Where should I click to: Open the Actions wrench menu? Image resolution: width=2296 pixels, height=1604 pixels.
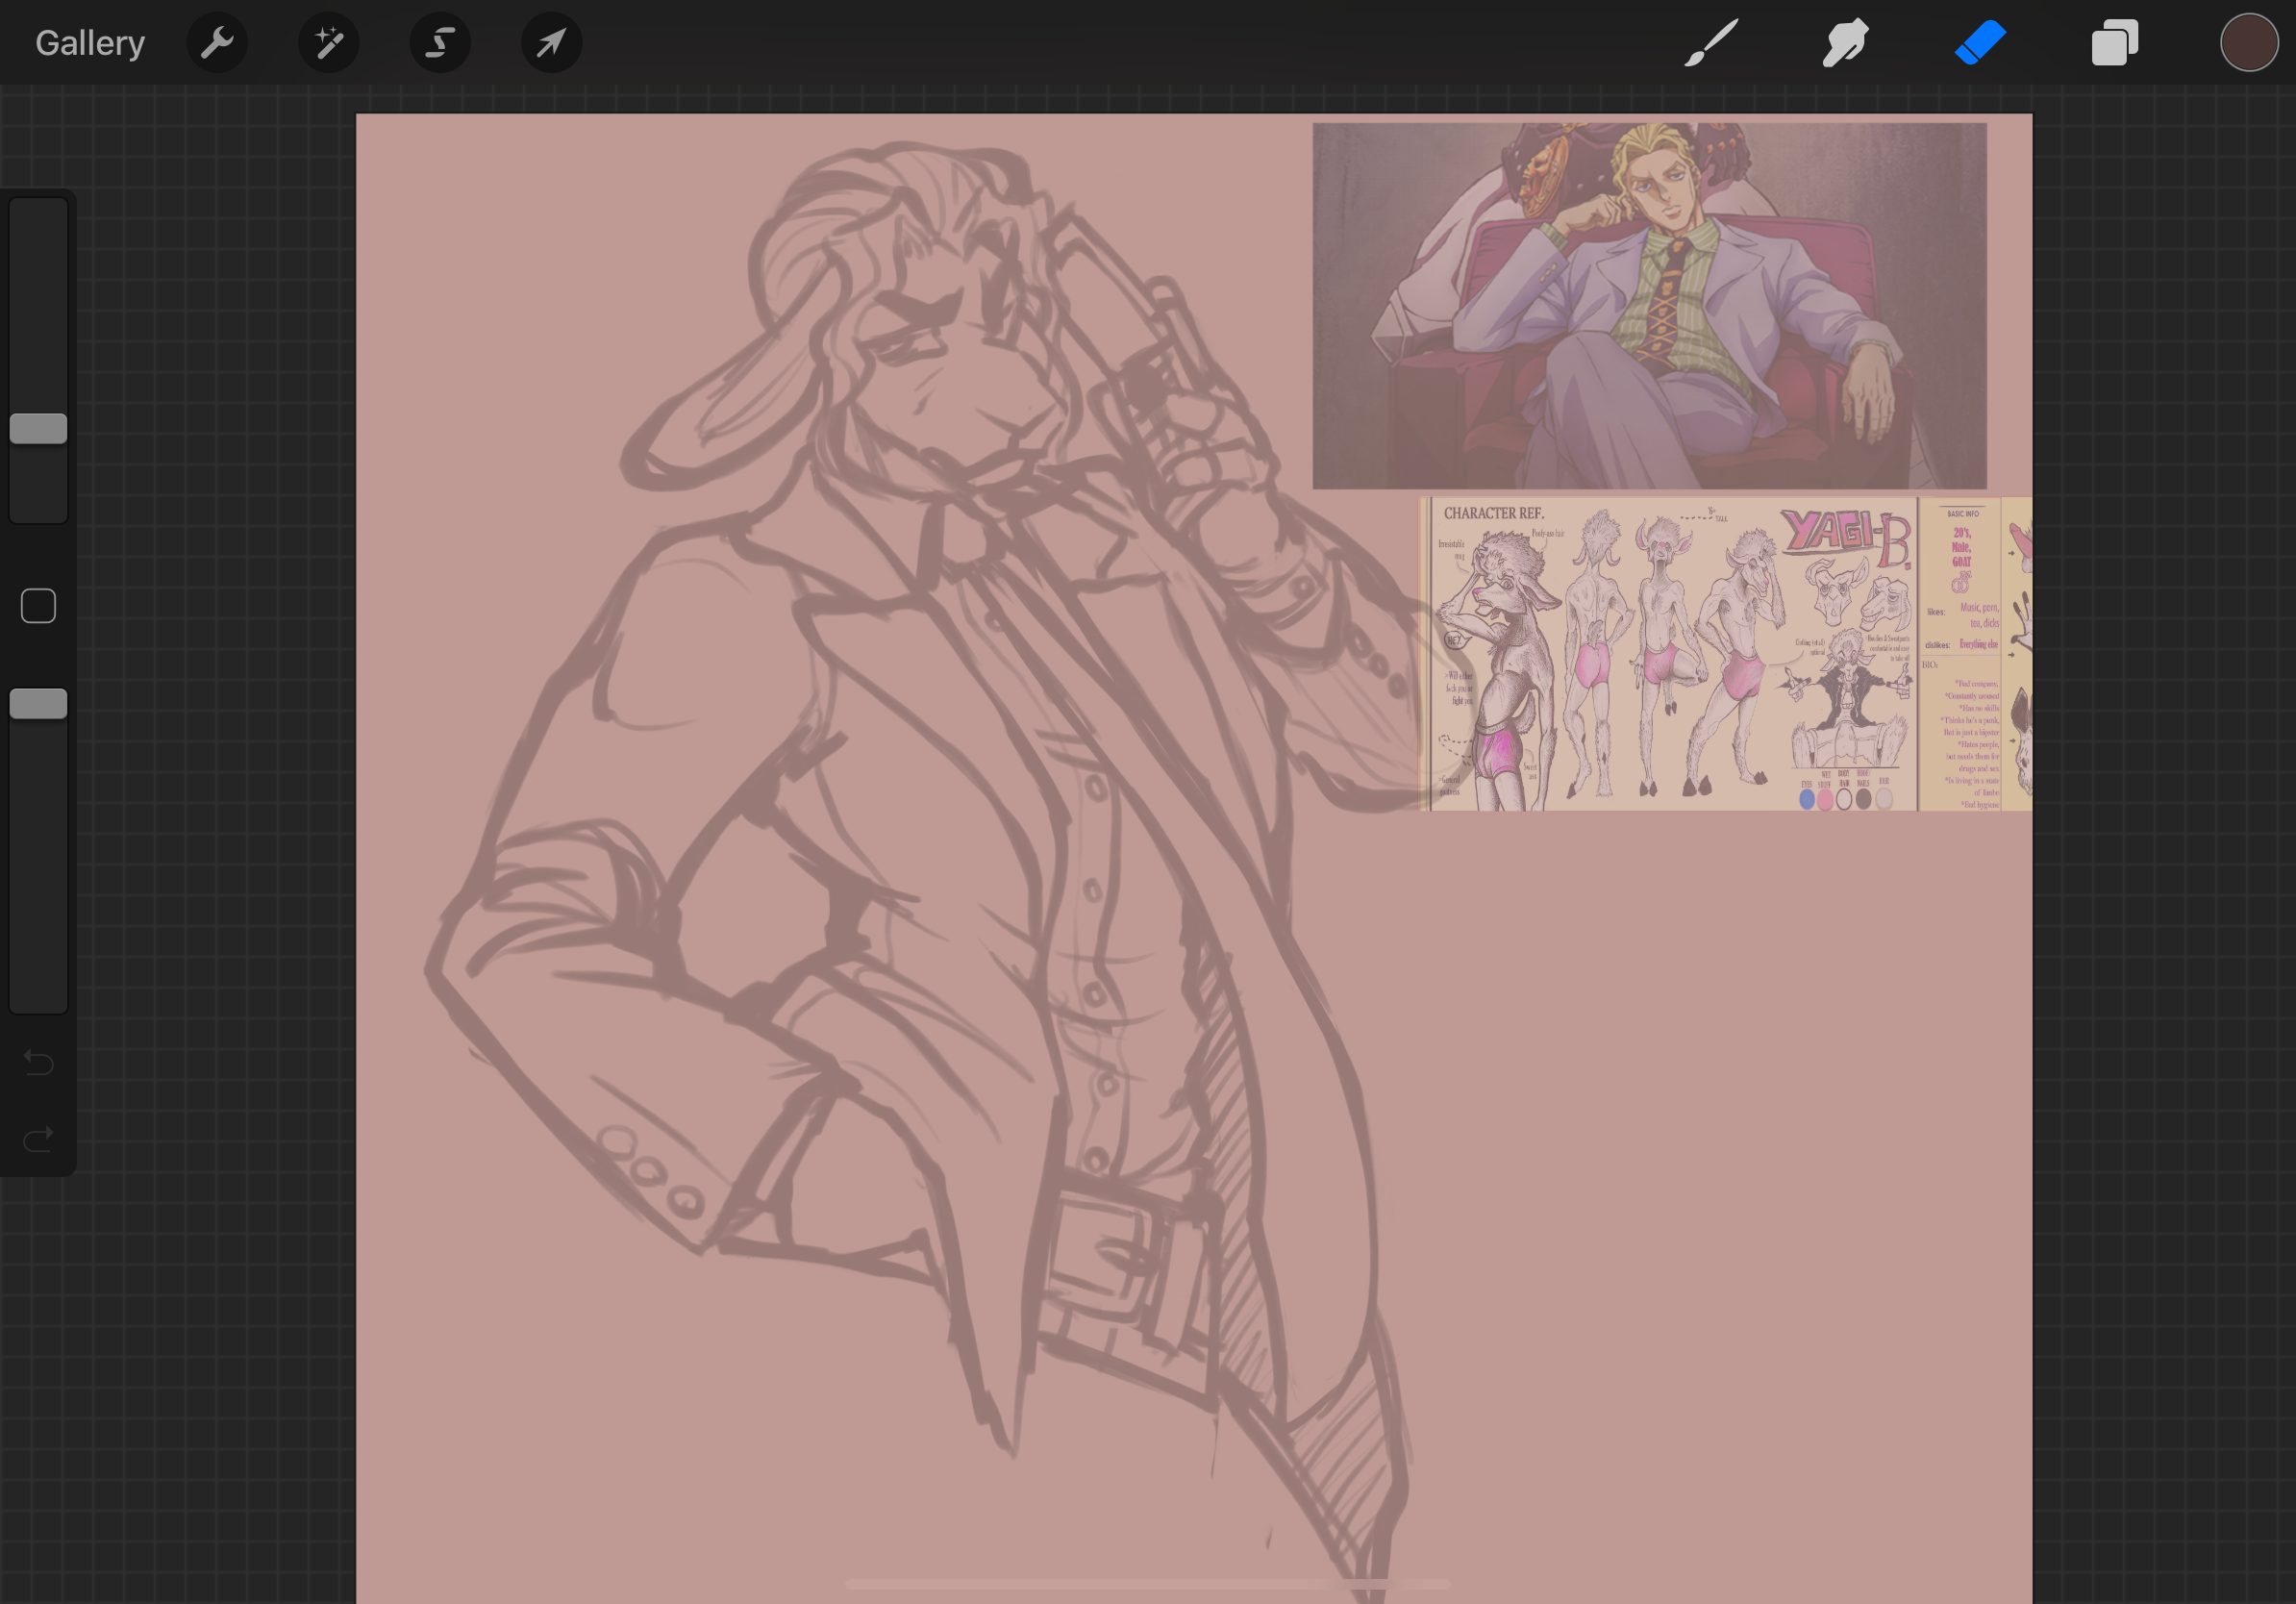pyautogui.click(x=217, y=43)
